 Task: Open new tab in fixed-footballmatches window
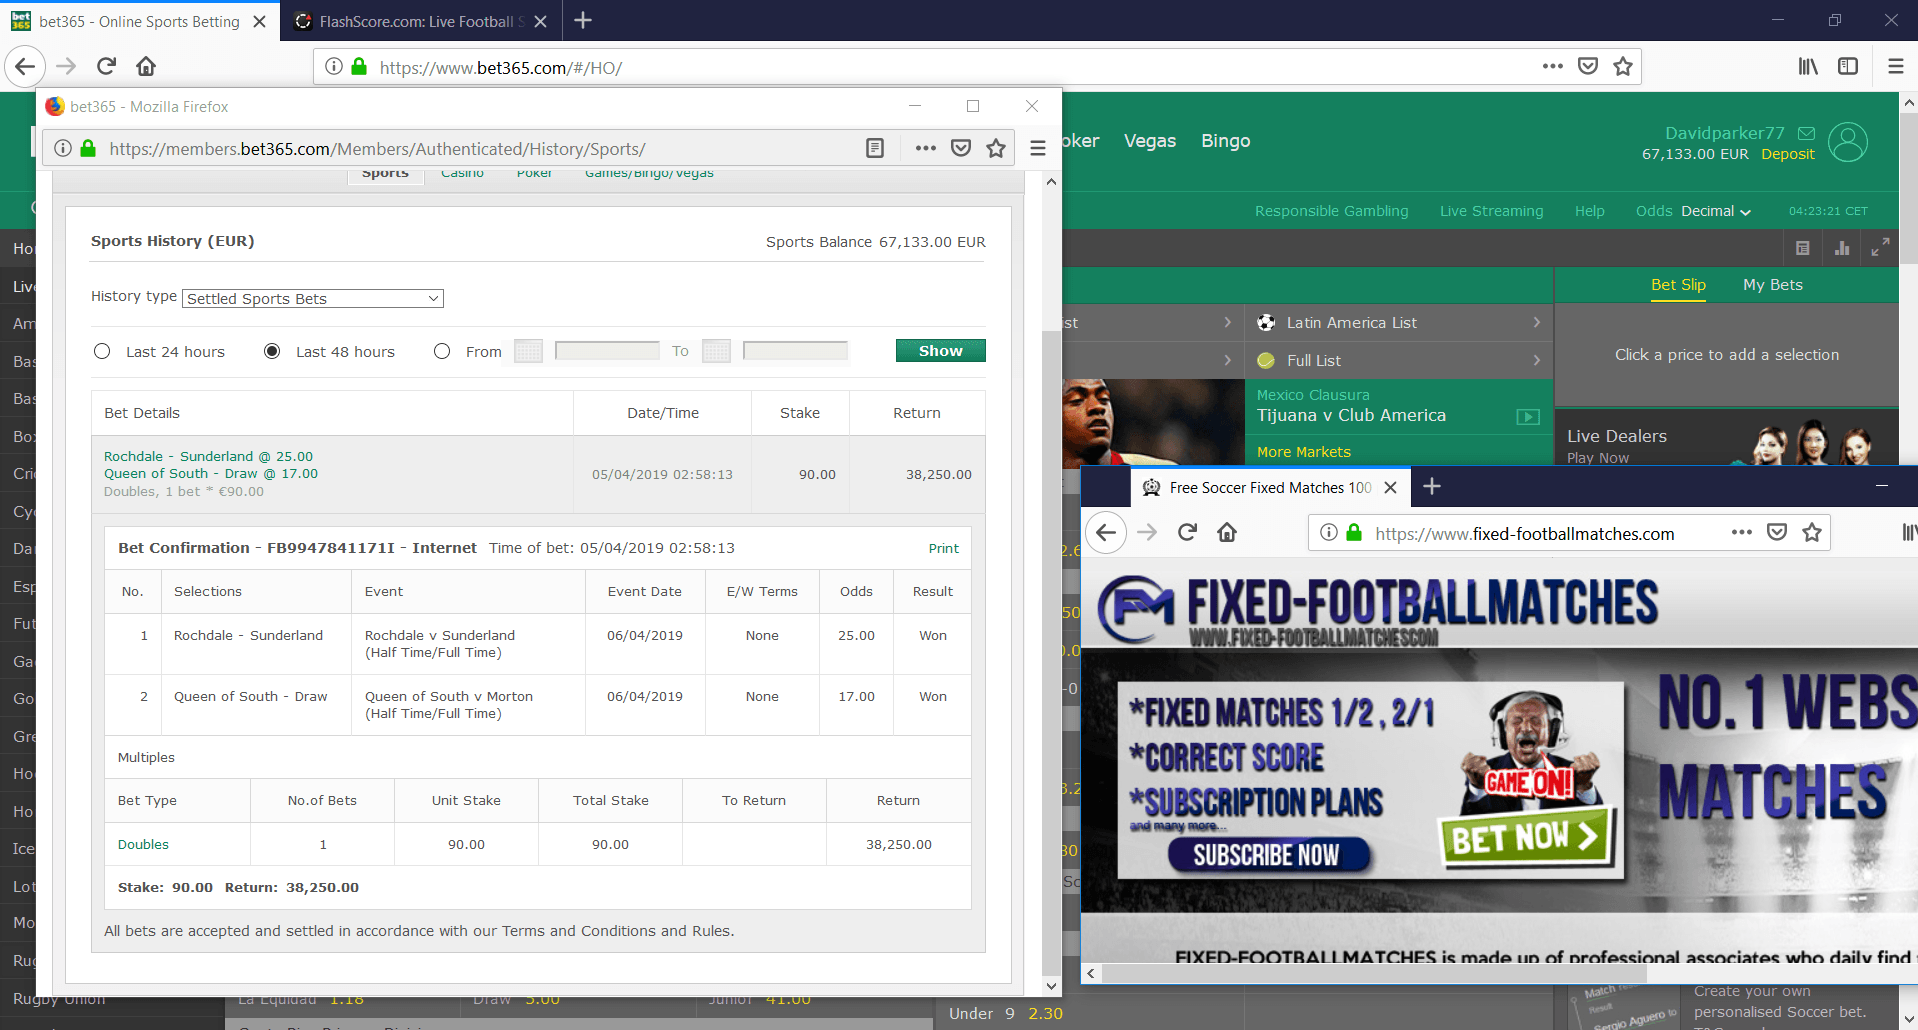(1432, 487)
